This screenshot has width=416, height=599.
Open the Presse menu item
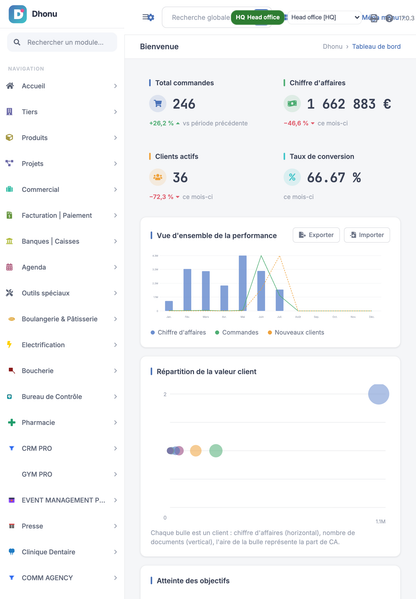click(62, 526)
